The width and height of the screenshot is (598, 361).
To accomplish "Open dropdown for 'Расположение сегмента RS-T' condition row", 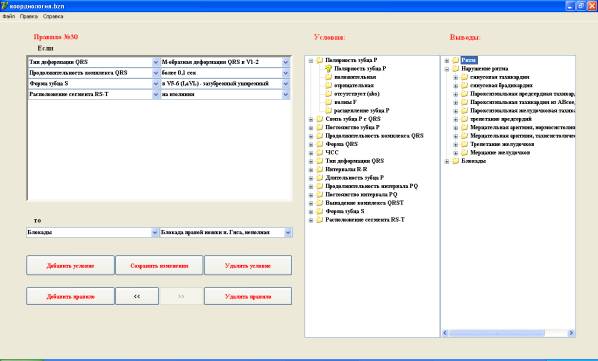I will click(x=156, y=94).
